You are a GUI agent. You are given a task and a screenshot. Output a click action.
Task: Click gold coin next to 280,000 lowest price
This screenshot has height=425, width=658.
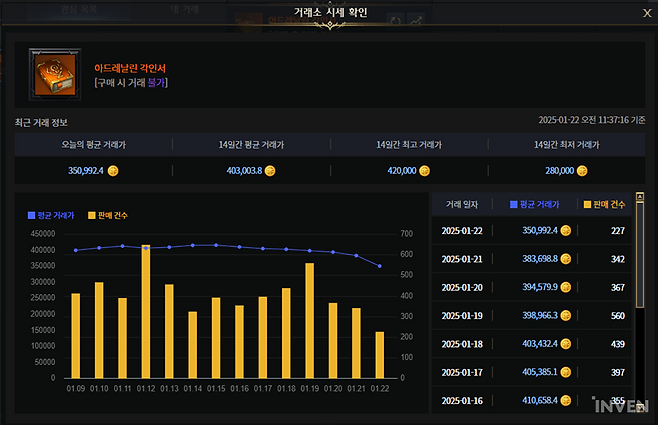[581, 171]
